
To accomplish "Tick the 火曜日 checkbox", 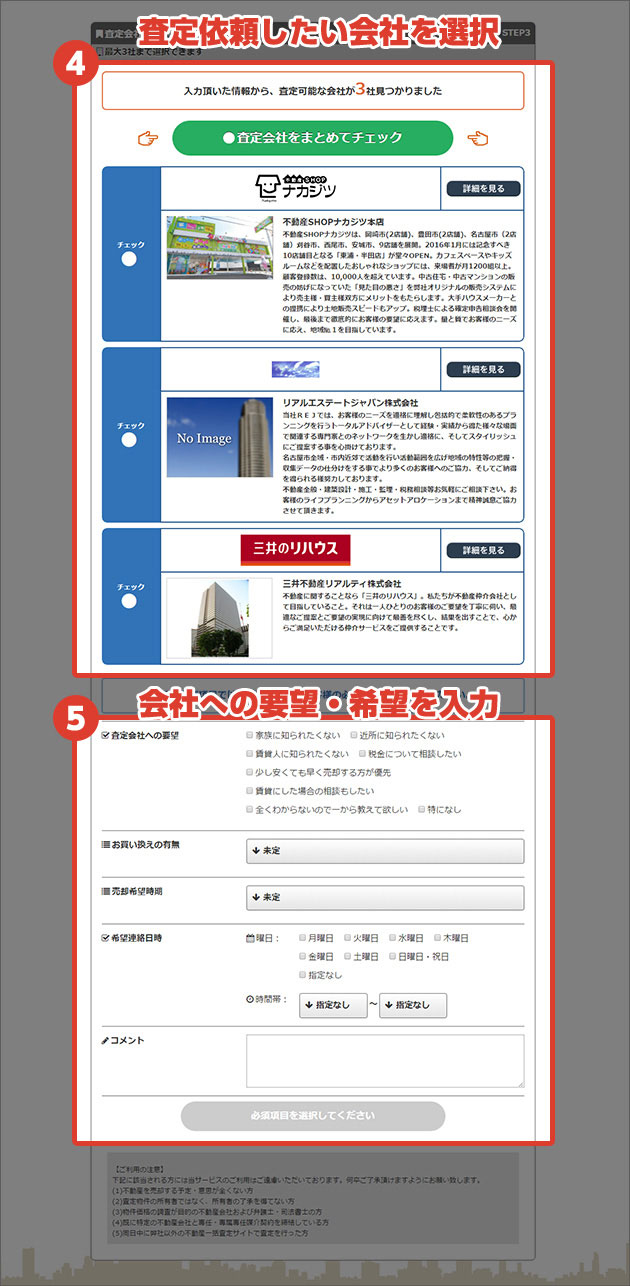I will point(348,938).
